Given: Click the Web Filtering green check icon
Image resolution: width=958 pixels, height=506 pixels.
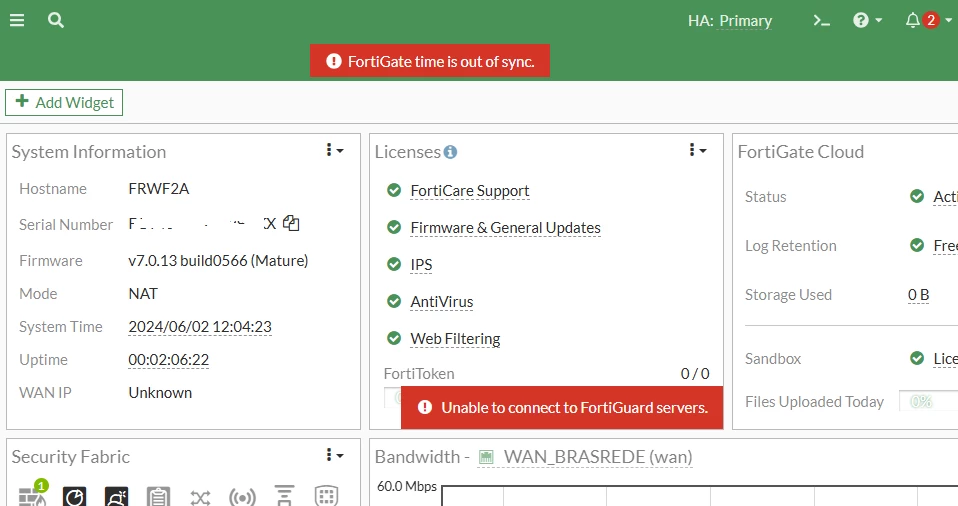Looking at the screenshot, I should tap(394, 338).
